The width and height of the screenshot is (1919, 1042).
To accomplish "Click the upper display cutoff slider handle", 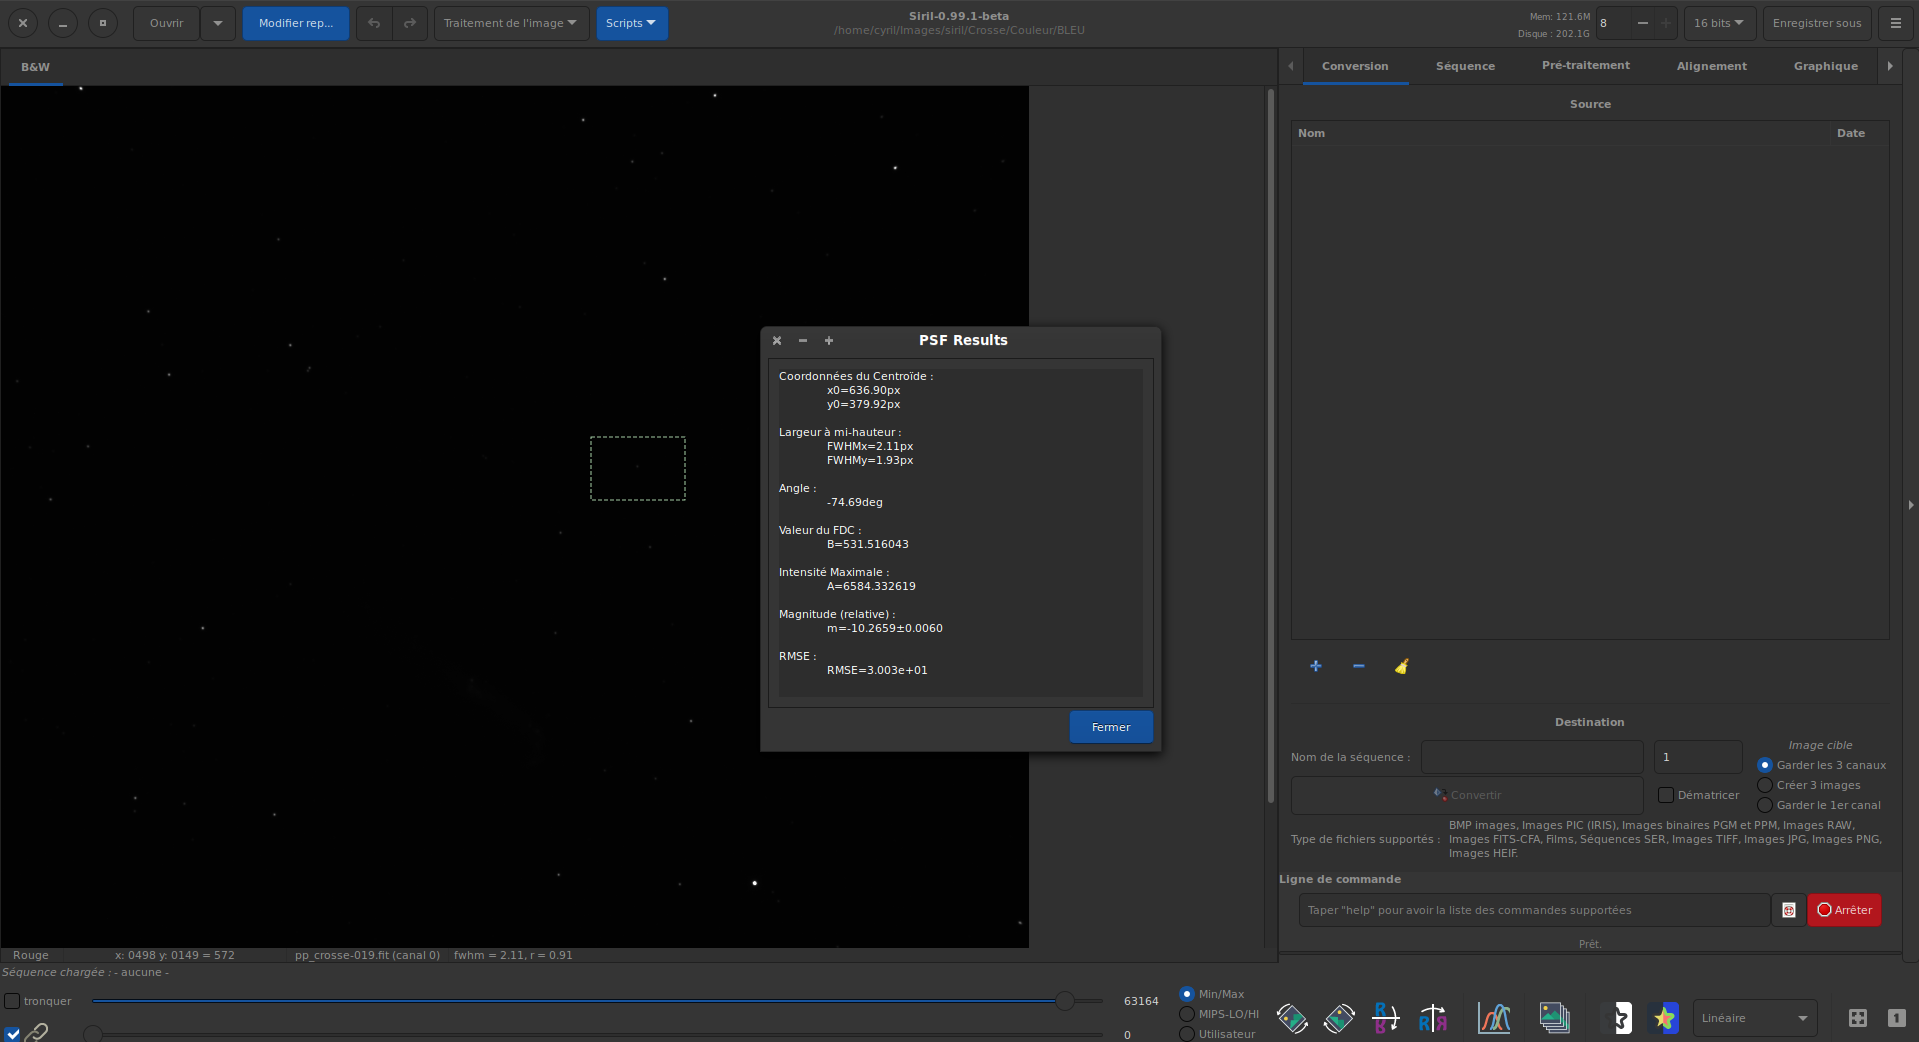I will pyautogui.click(x=1065, y=1001).
